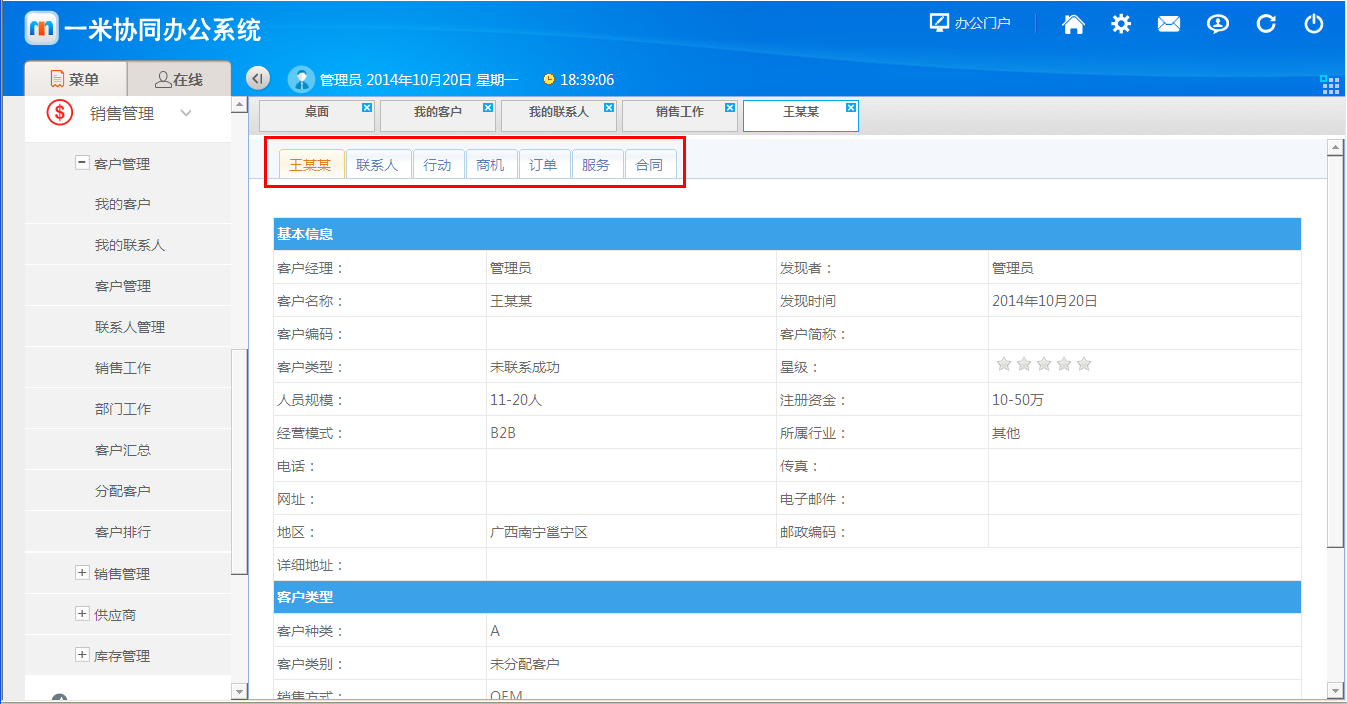Click sidebar scrollbar down arrow
Image resolution: width=1347 pixels, height=704 pixels.
(239, 691)
